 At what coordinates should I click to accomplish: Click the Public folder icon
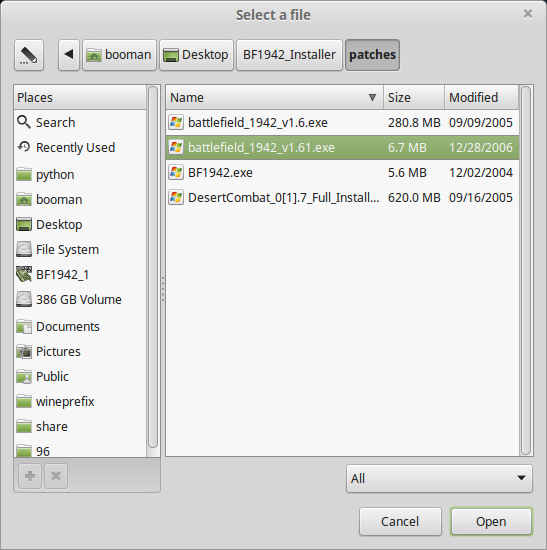24,376
